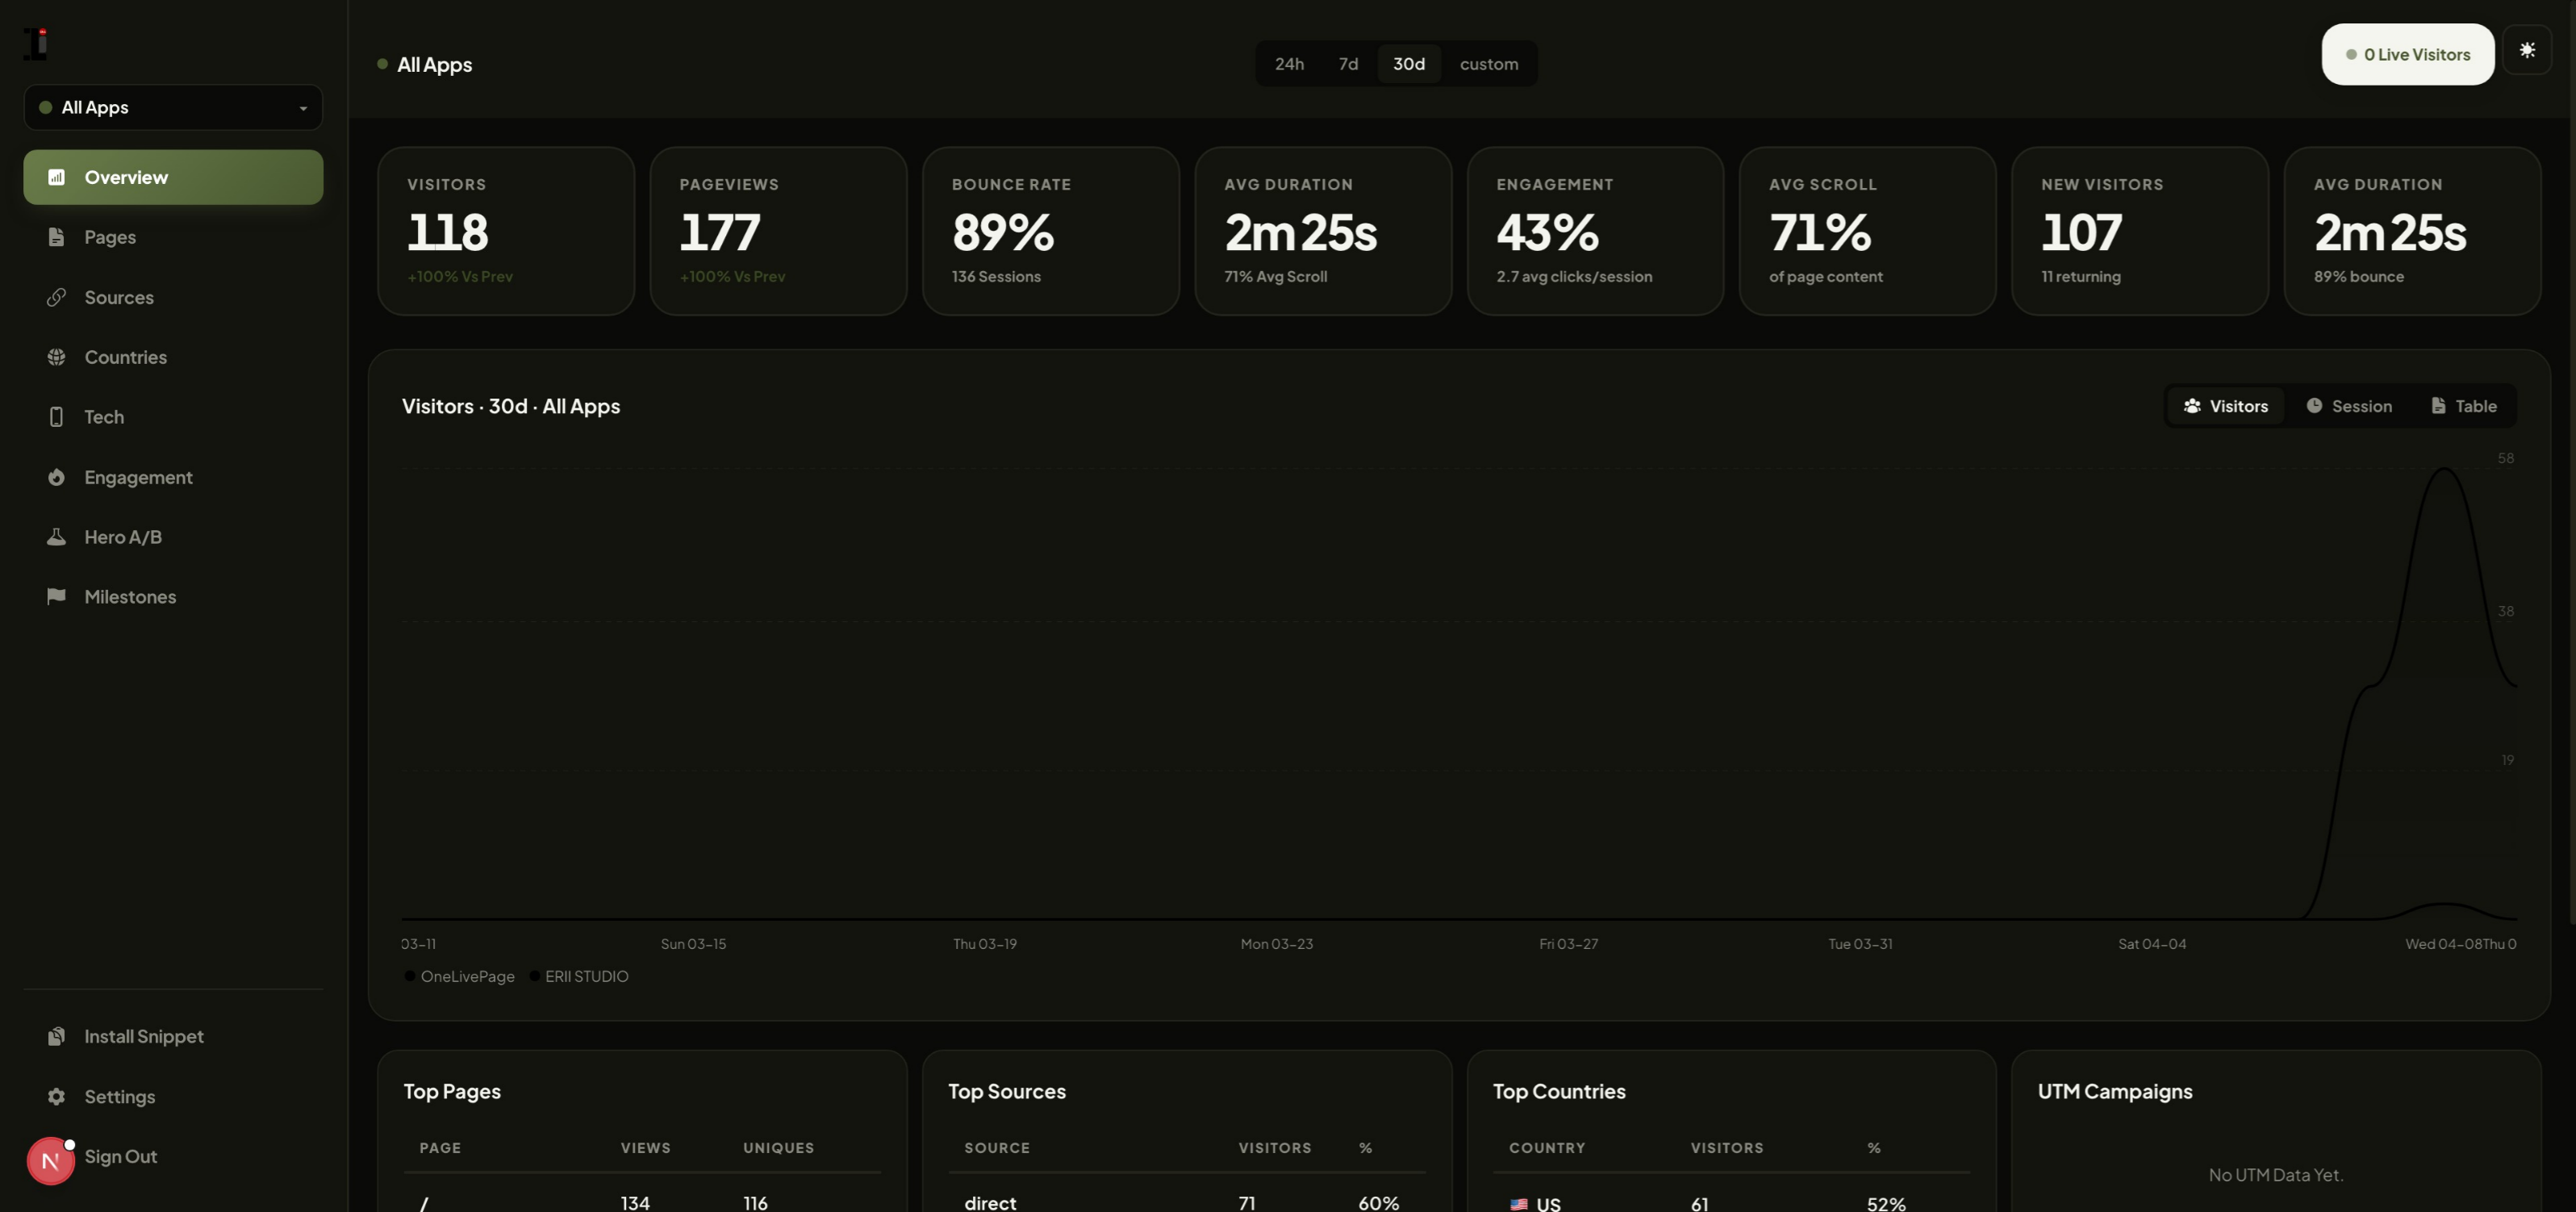Click the Milestones flag icon
Screen dimensions: 2576x1212
tap(57, 596)
